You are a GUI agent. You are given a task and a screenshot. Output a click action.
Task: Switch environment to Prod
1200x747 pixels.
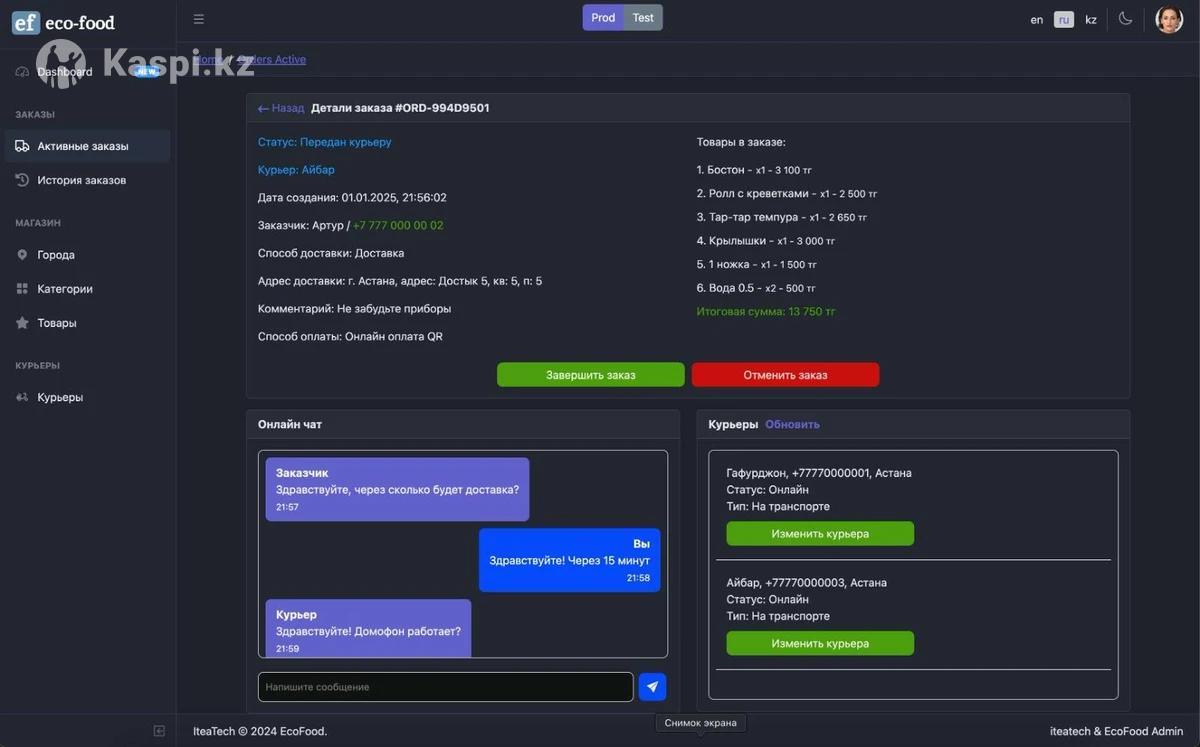point(603,18)
